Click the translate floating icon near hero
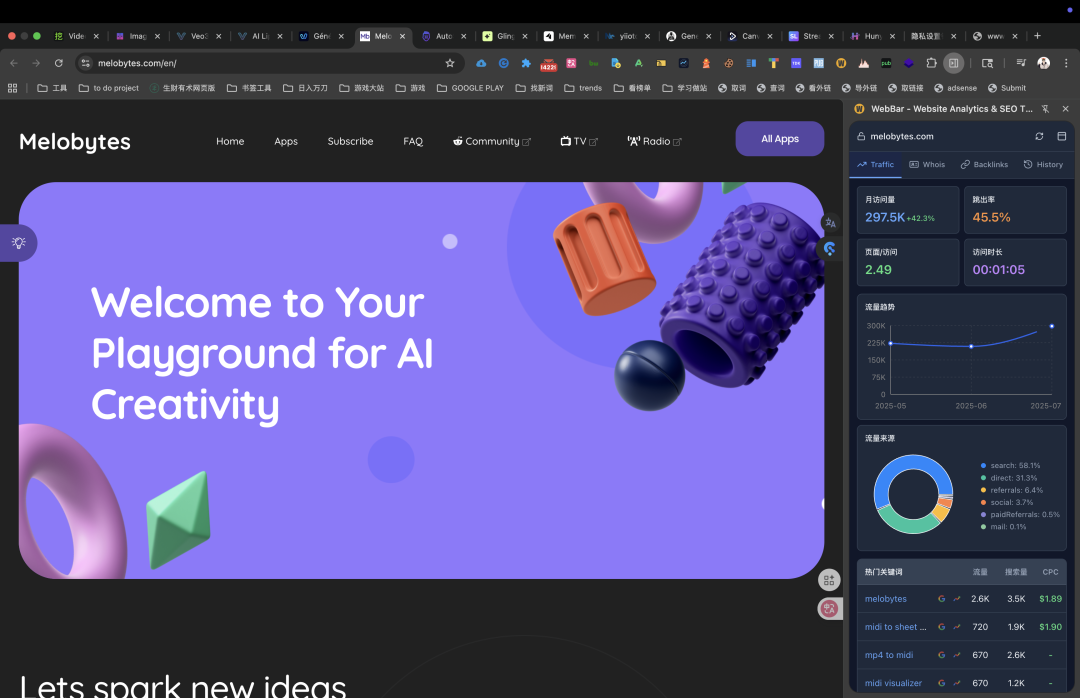The height and width of the screenshot is (698, 1080). [830, 223]
